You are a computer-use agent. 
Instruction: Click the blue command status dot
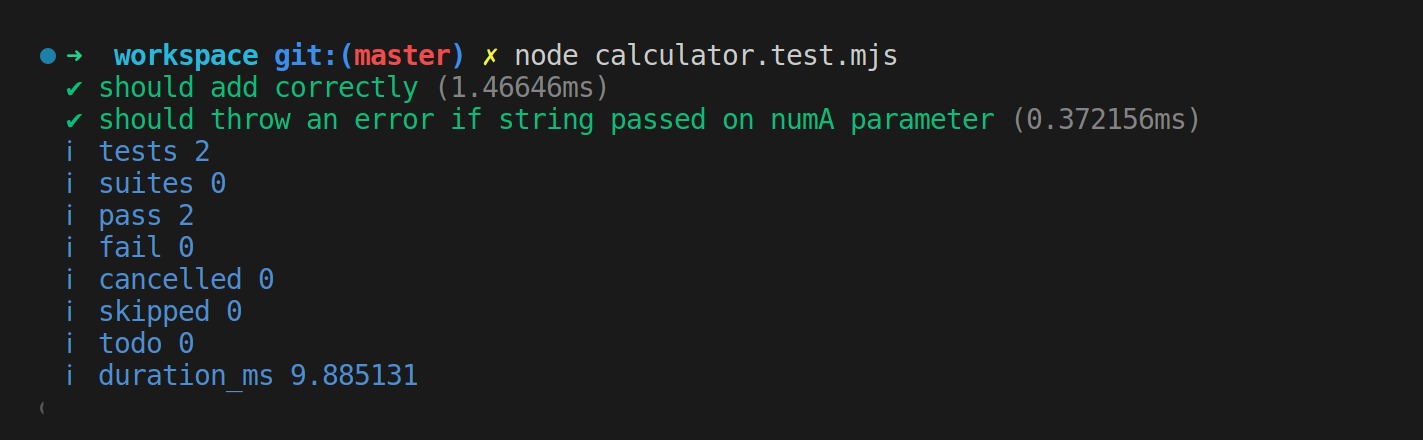tap(47, 56)
